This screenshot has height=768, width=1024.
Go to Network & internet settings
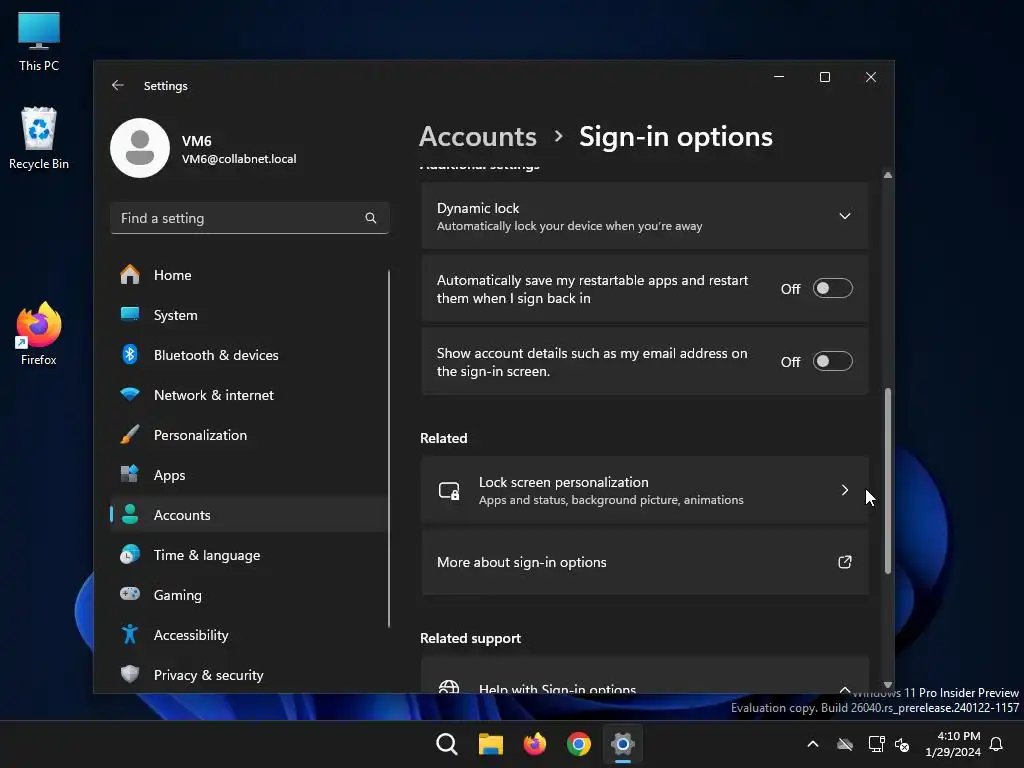(x=249, y=394)
